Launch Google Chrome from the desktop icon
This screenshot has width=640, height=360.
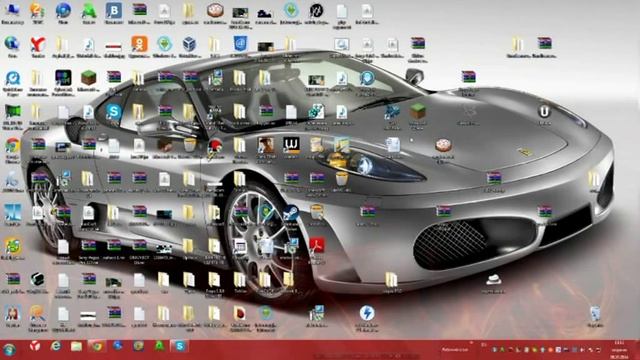click(12, 146)
